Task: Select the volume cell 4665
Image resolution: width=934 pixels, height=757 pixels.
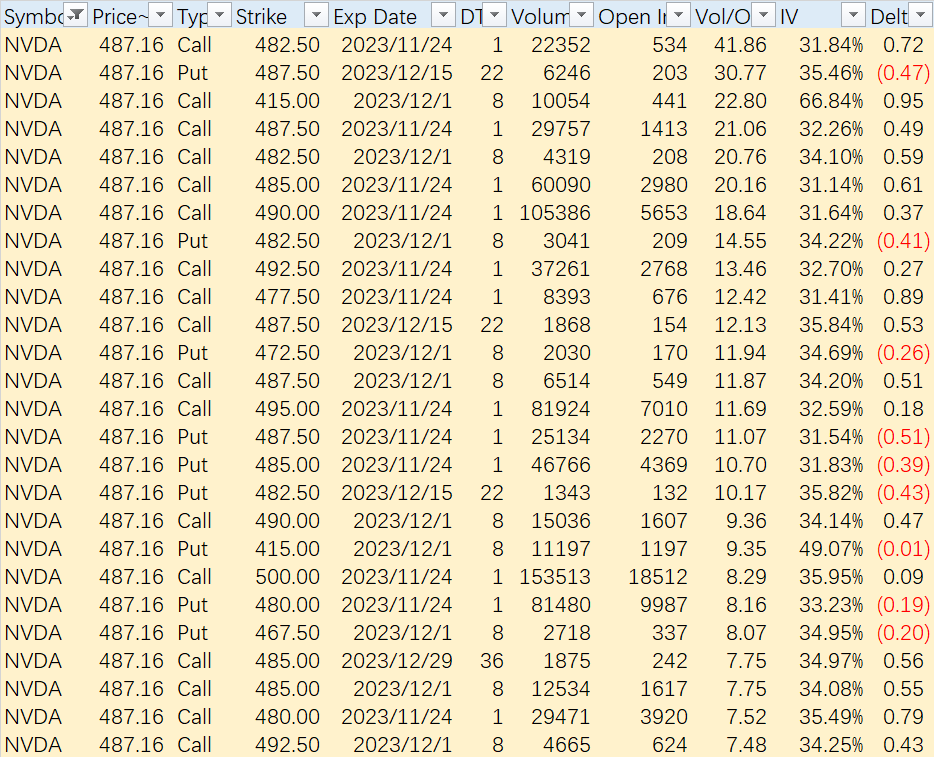Action: [x=566, y=744]
